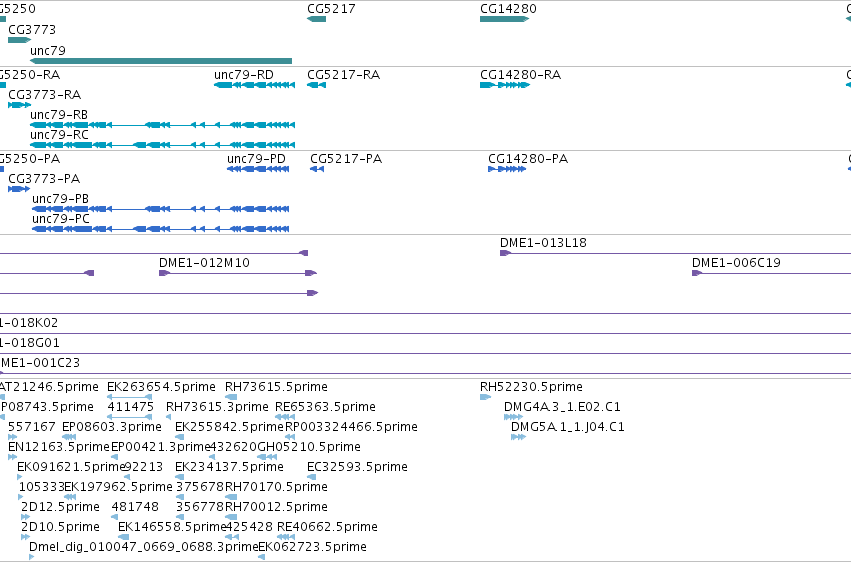Click the 2D12.5prime EST glyph
Viewport: 851px width, 562px height.
[x=25, y=518]
